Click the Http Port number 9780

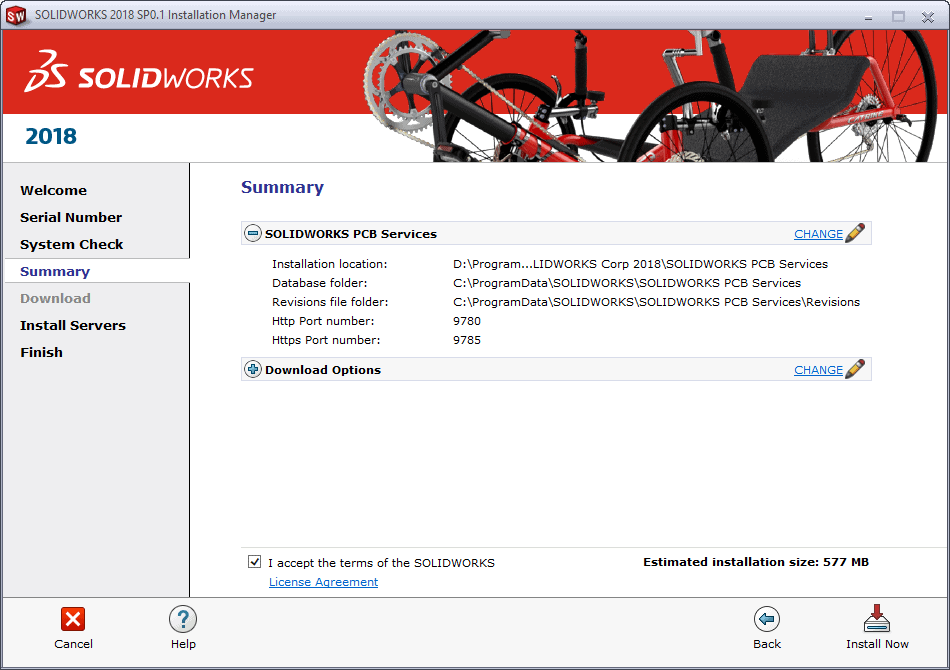[x=467, y=321]
